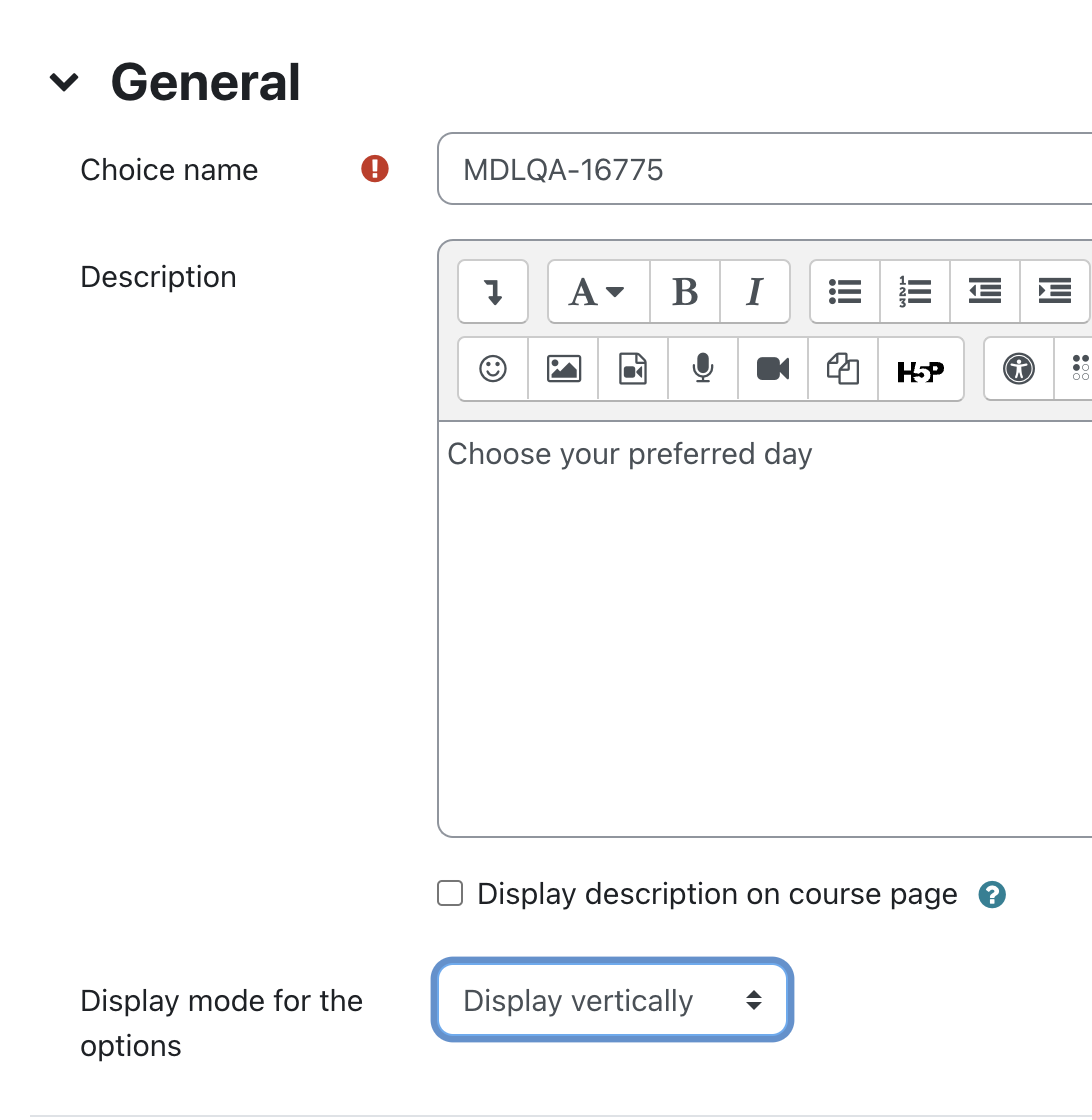
Task: Insert an ordered numbered list
Action: tap(915, 291)
